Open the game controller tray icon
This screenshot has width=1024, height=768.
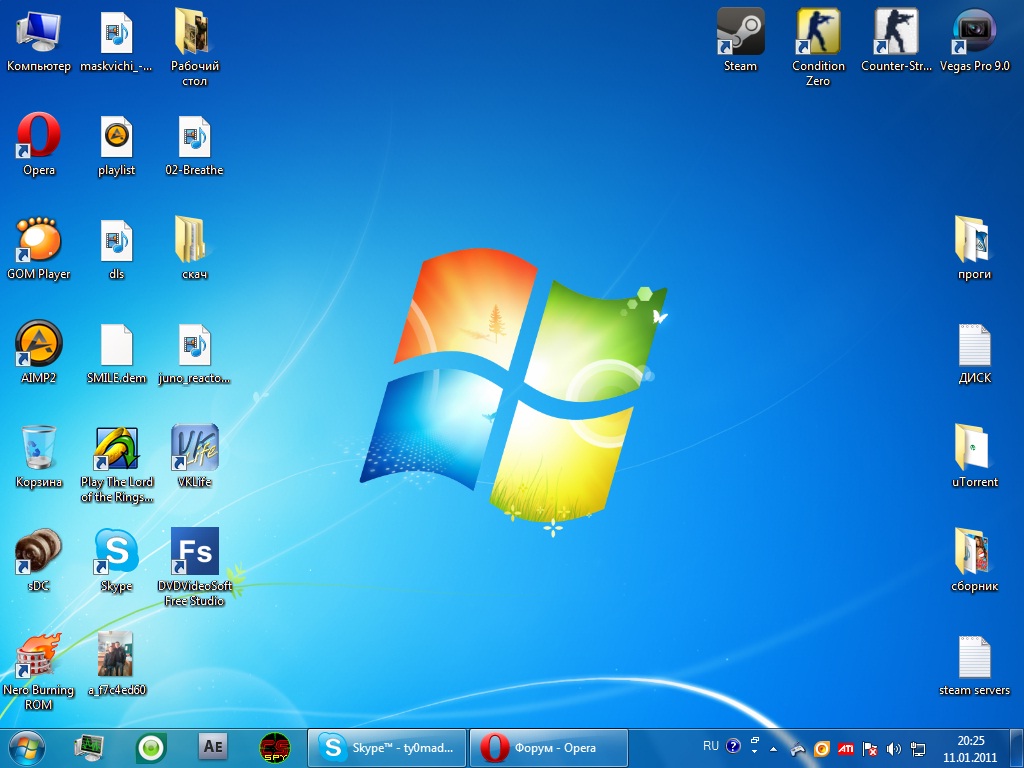pos(797,749)
